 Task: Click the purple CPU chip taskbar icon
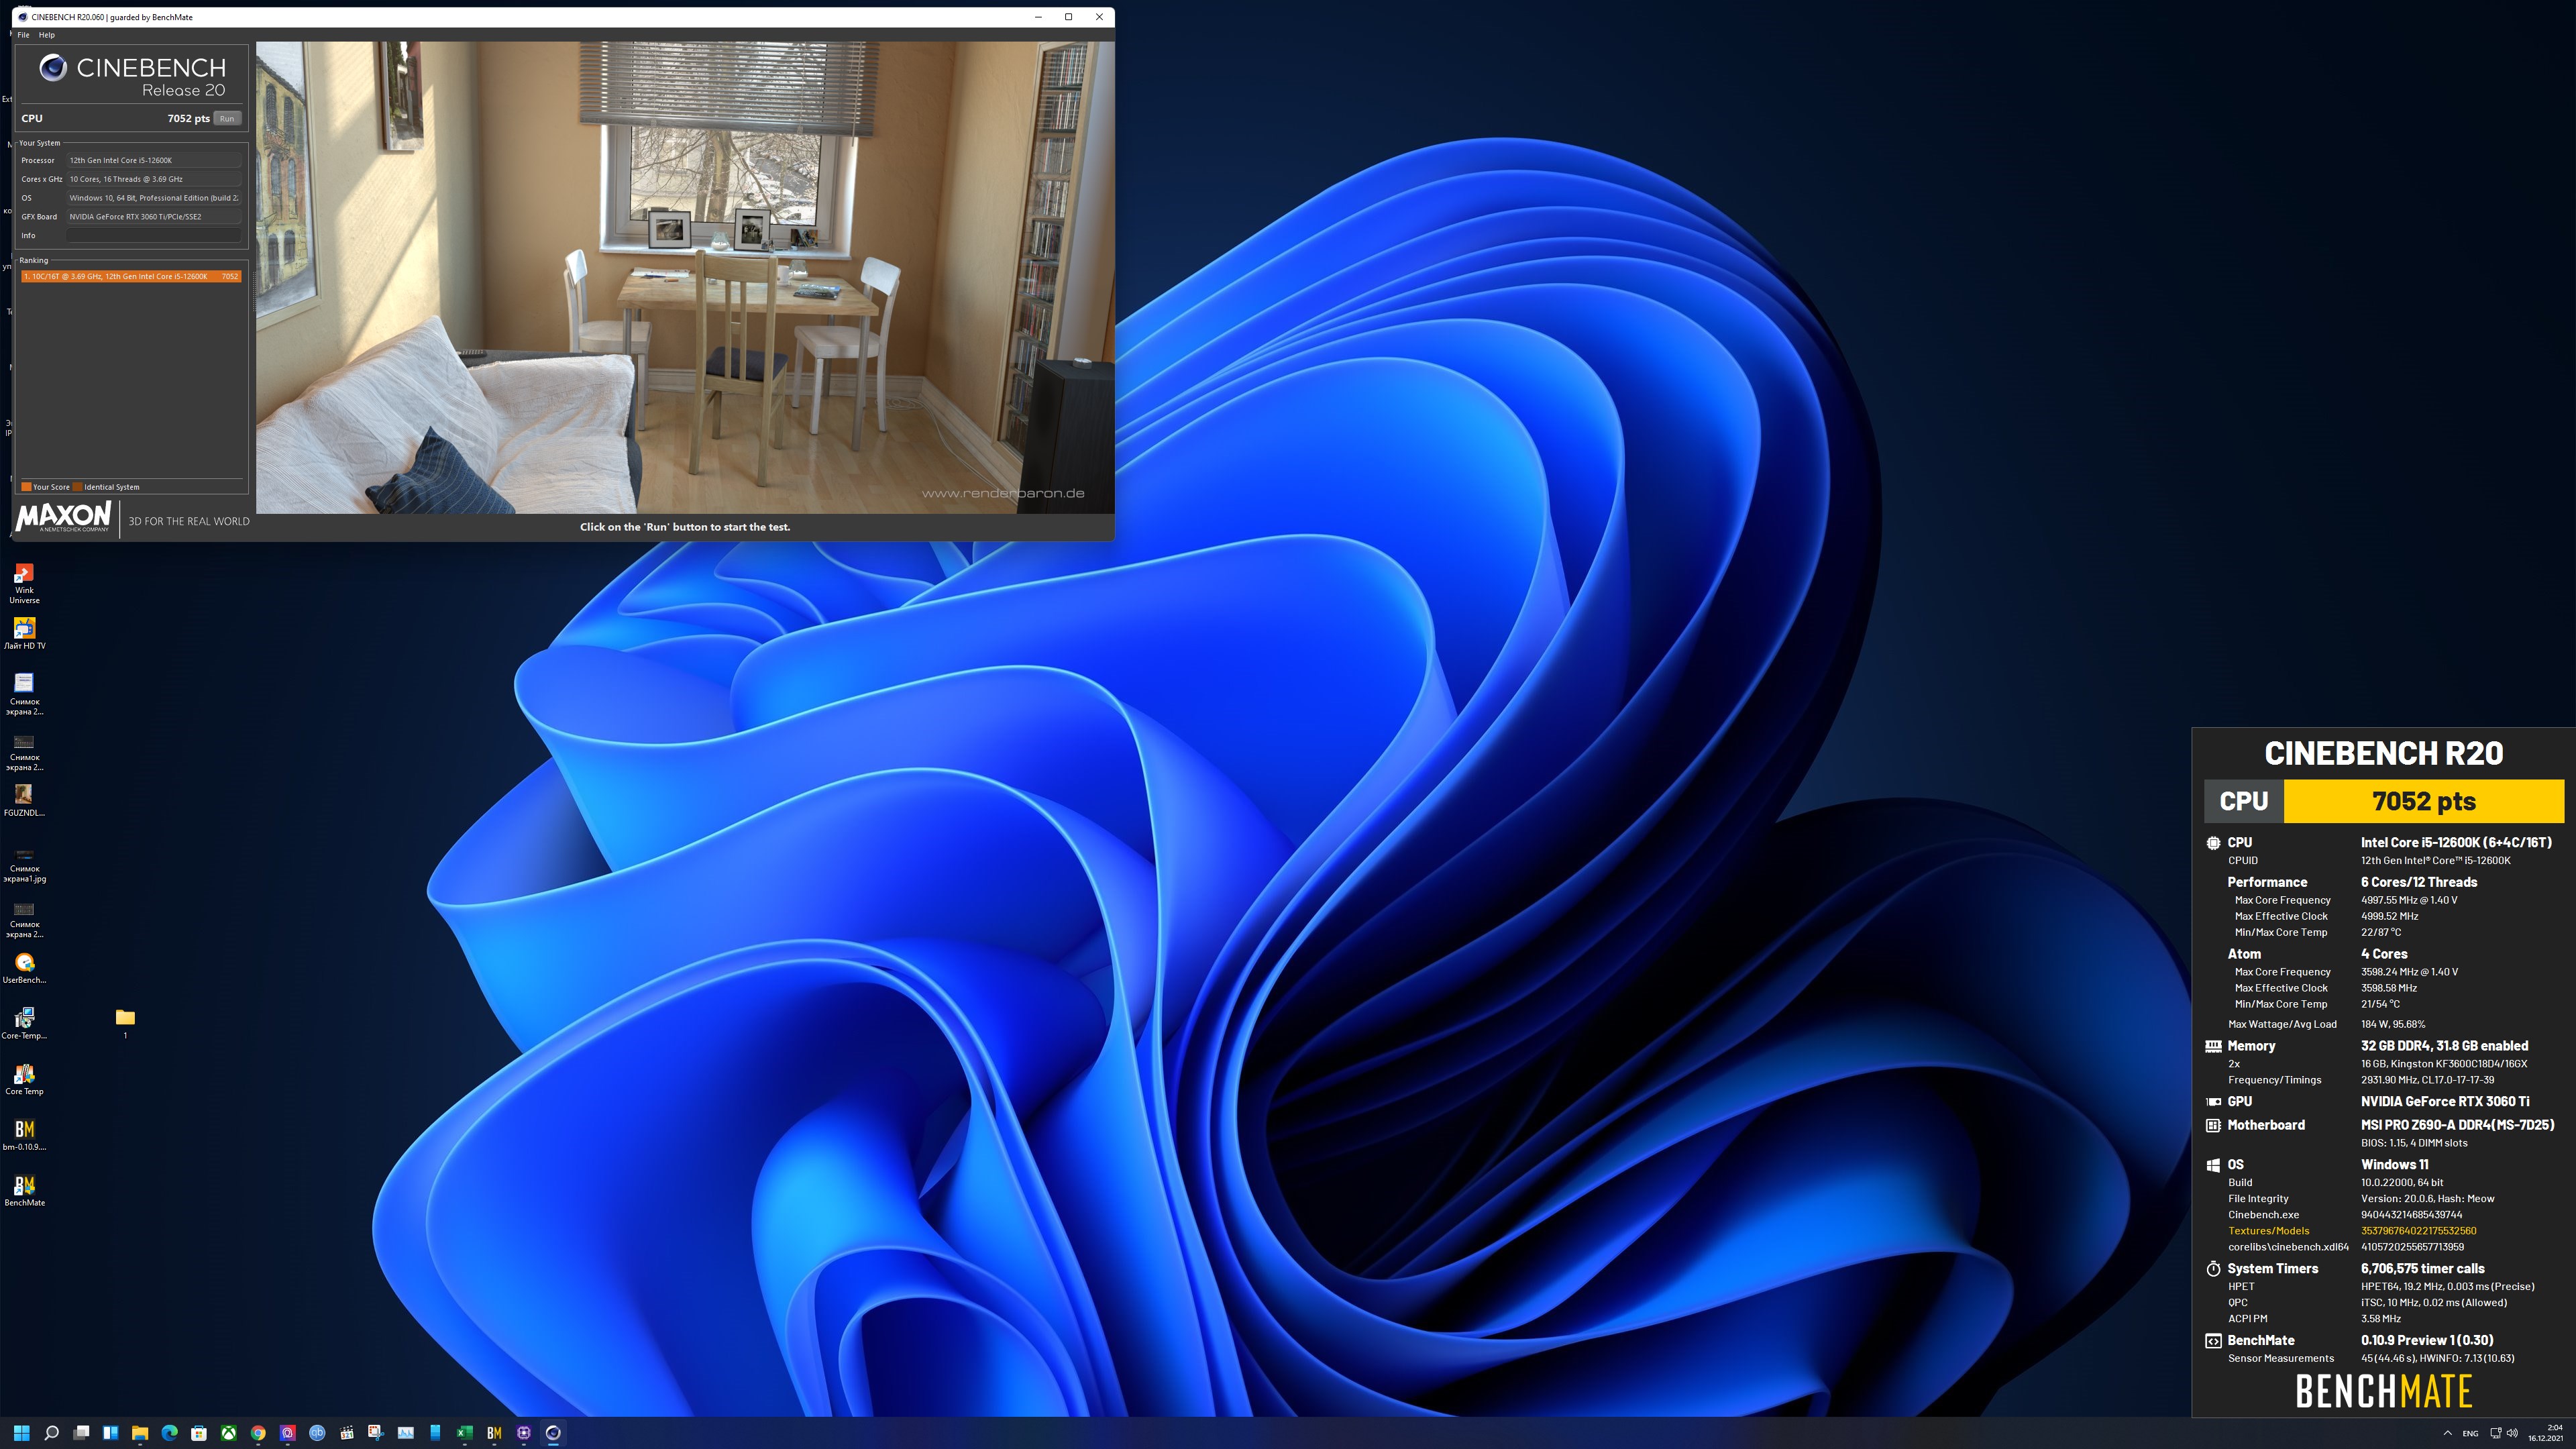pos(524,1433)
